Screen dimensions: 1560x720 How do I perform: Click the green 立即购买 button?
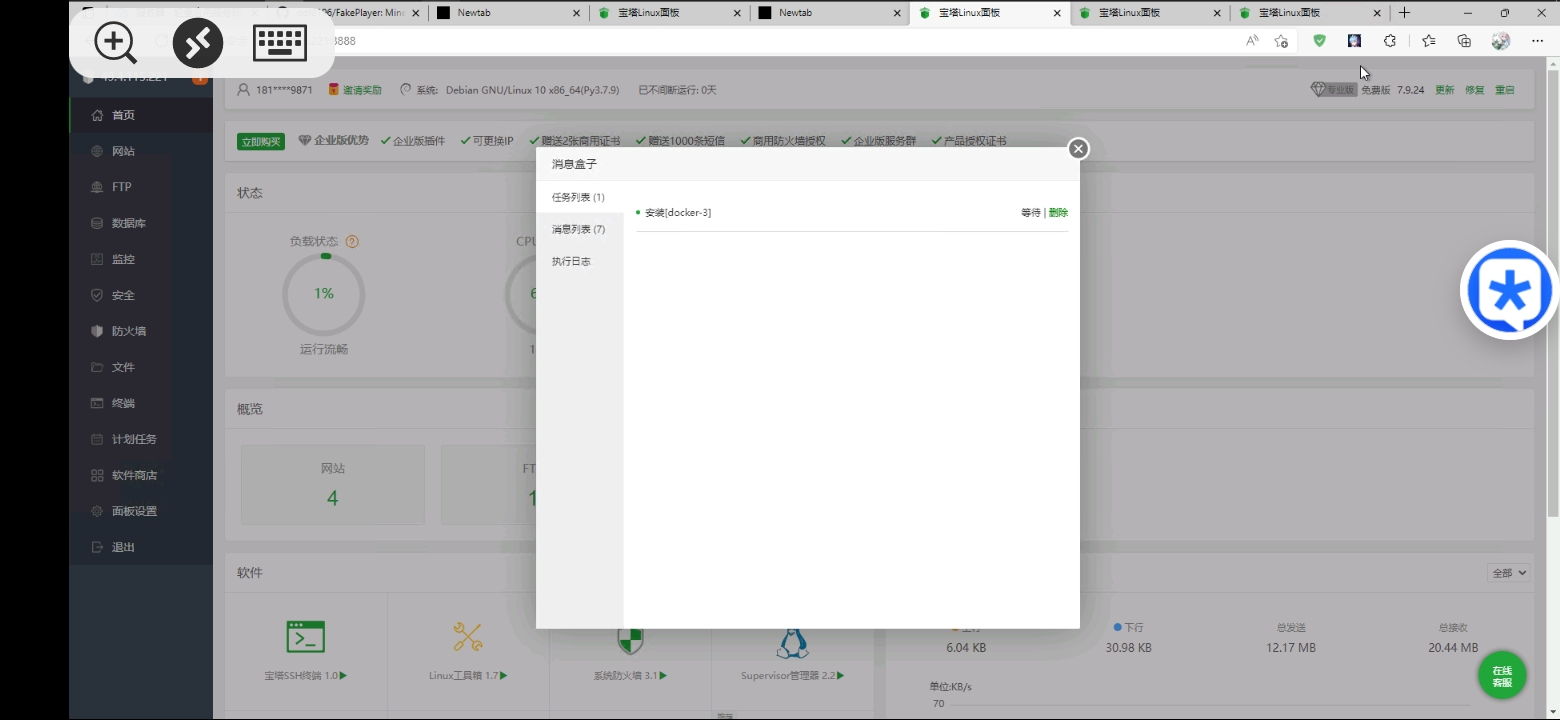click(x=261, y=141)
